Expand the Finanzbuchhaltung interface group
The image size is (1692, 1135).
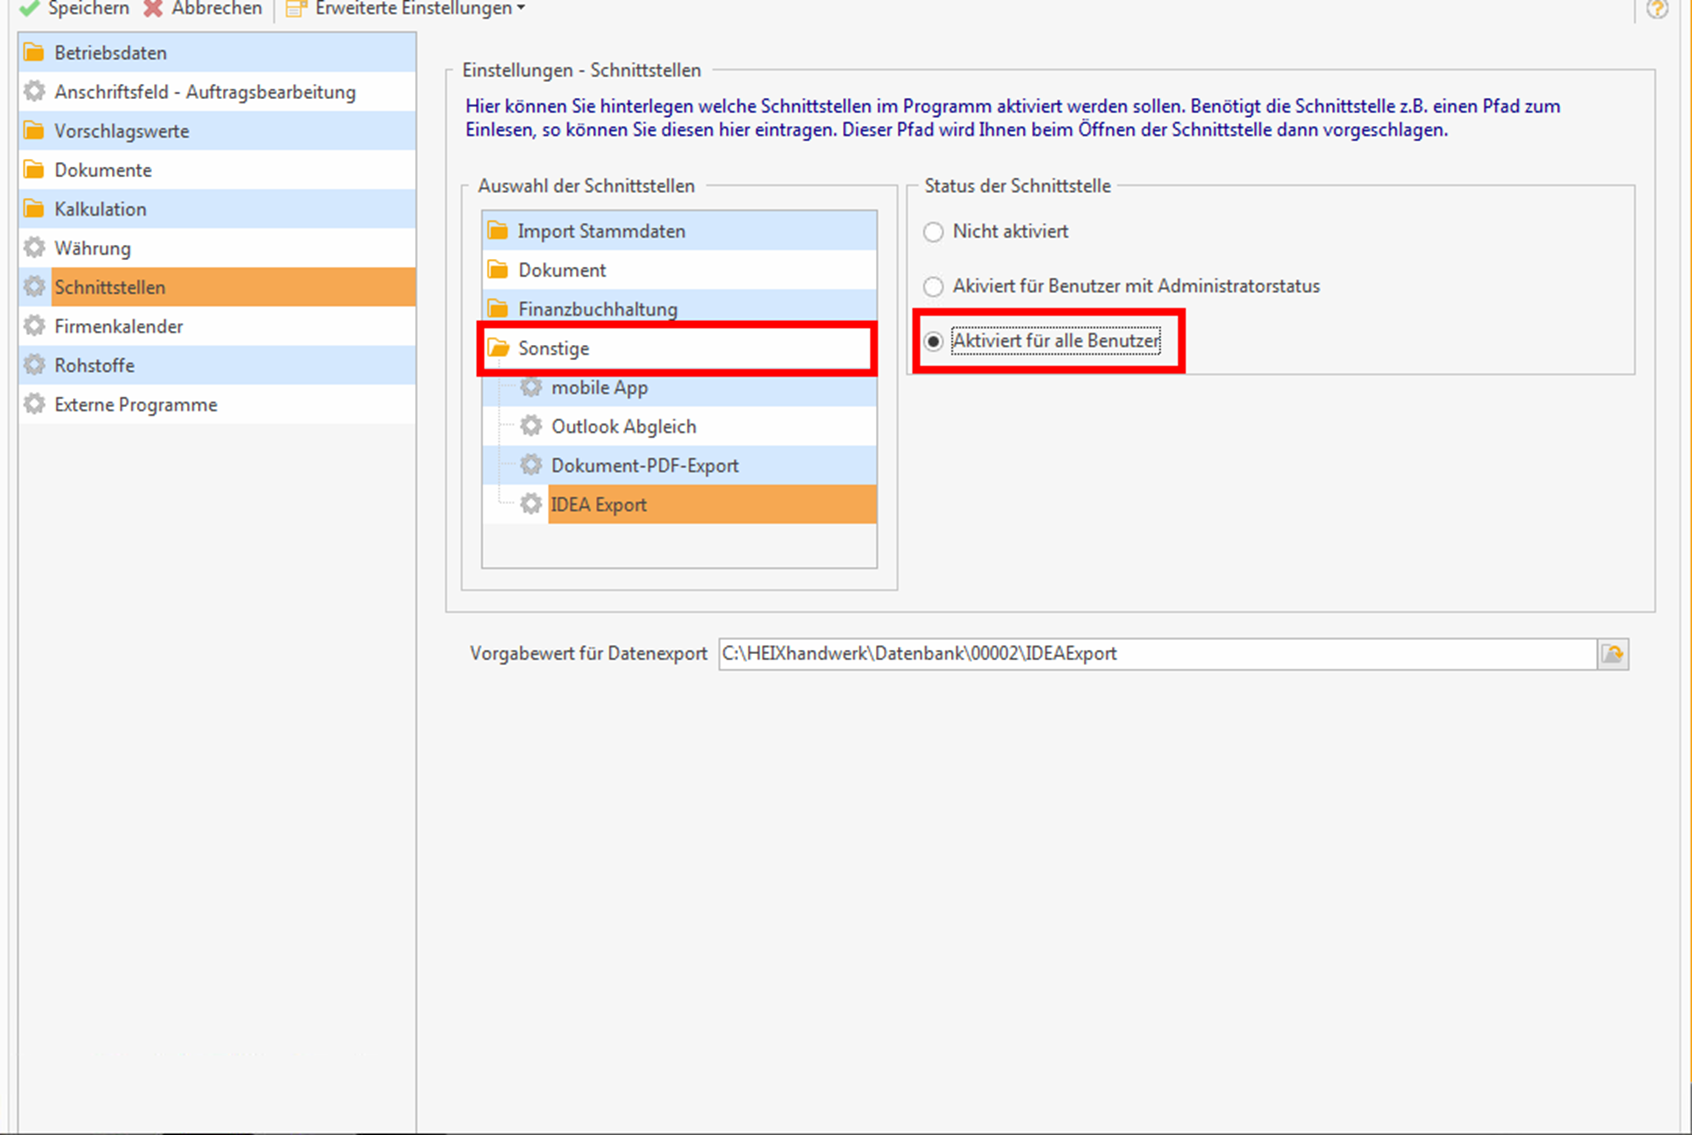[x=597, y=310]
